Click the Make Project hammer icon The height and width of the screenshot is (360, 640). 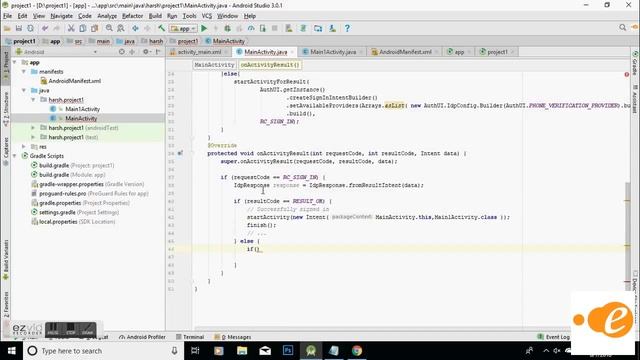(x=162, y=28)
